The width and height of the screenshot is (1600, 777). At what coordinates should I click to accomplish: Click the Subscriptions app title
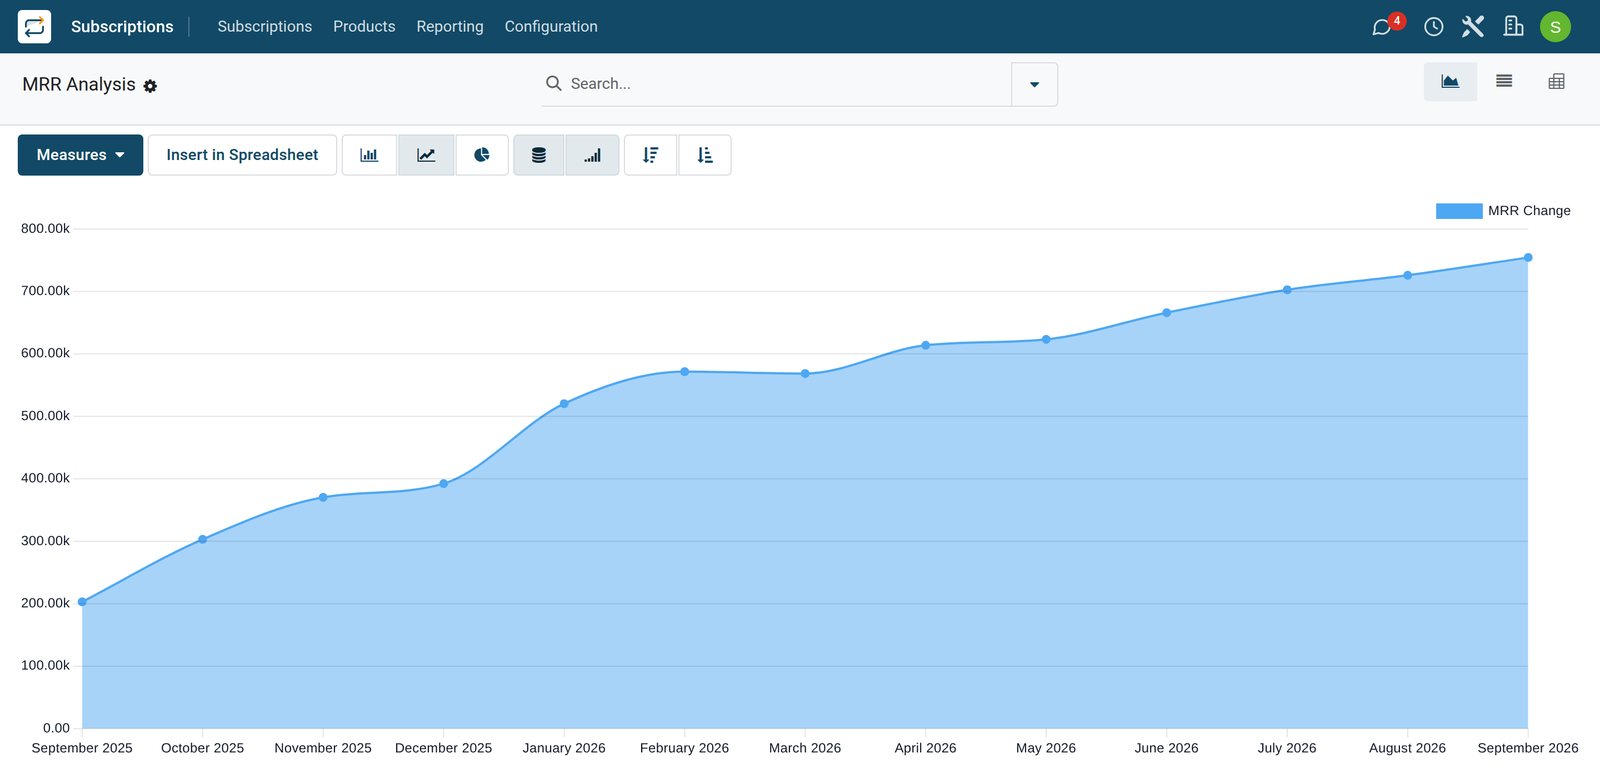pyautogui.click(x=122, y=27)
